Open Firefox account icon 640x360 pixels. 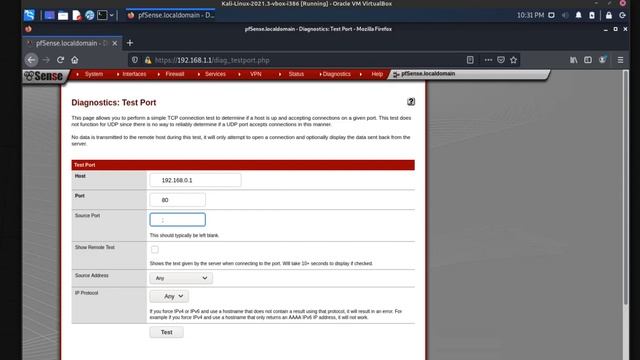click(602, 60)
